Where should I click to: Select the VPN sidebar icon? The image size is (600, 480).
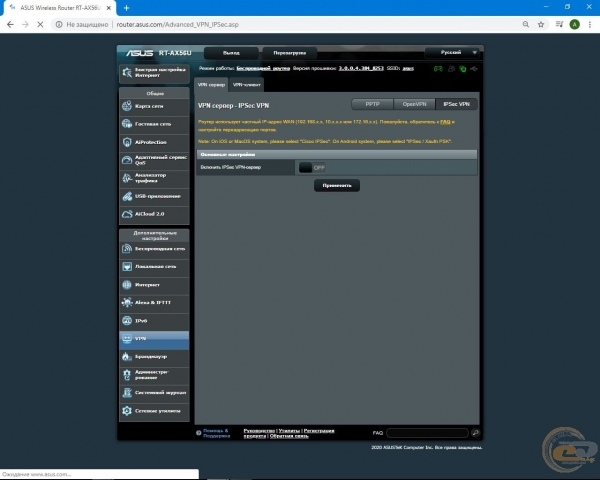[127, 338]
